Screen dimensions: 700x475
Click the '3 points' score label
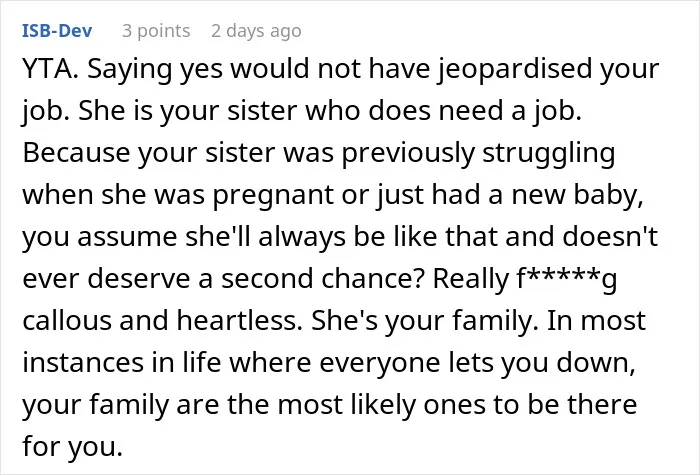click(156, 31)
